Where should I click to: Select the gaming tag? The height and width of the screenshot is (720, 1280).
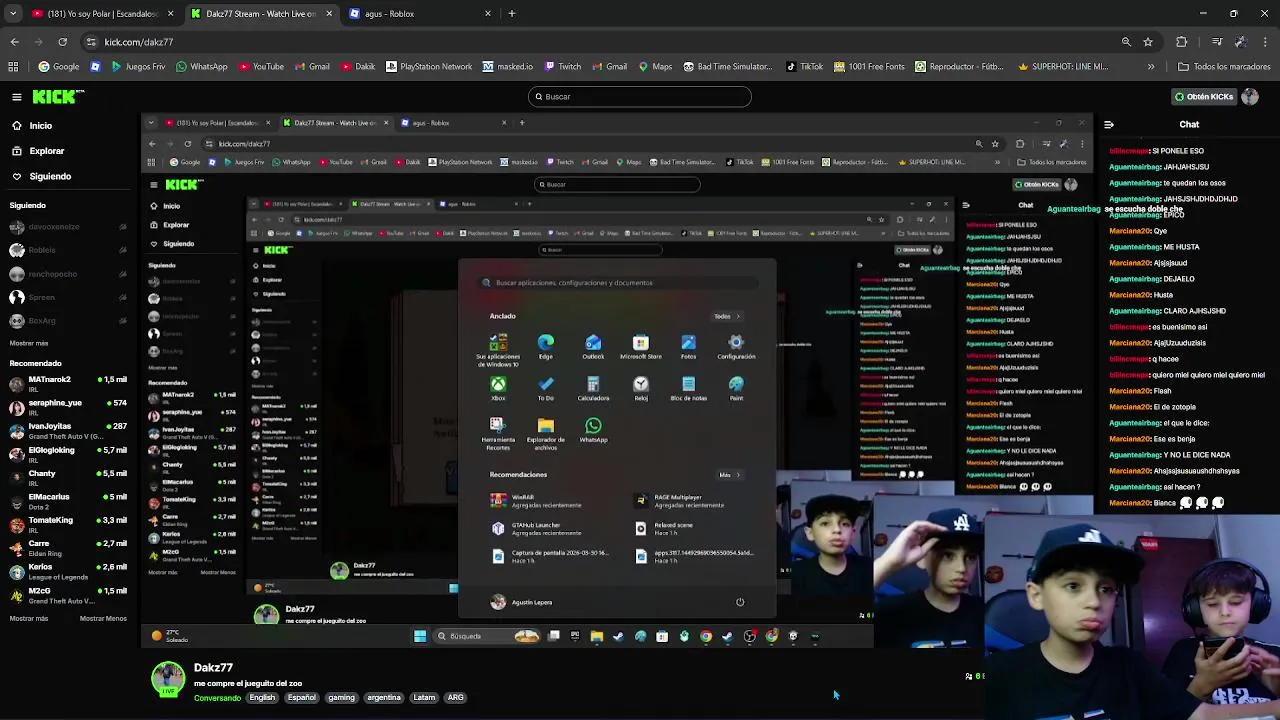341,698
